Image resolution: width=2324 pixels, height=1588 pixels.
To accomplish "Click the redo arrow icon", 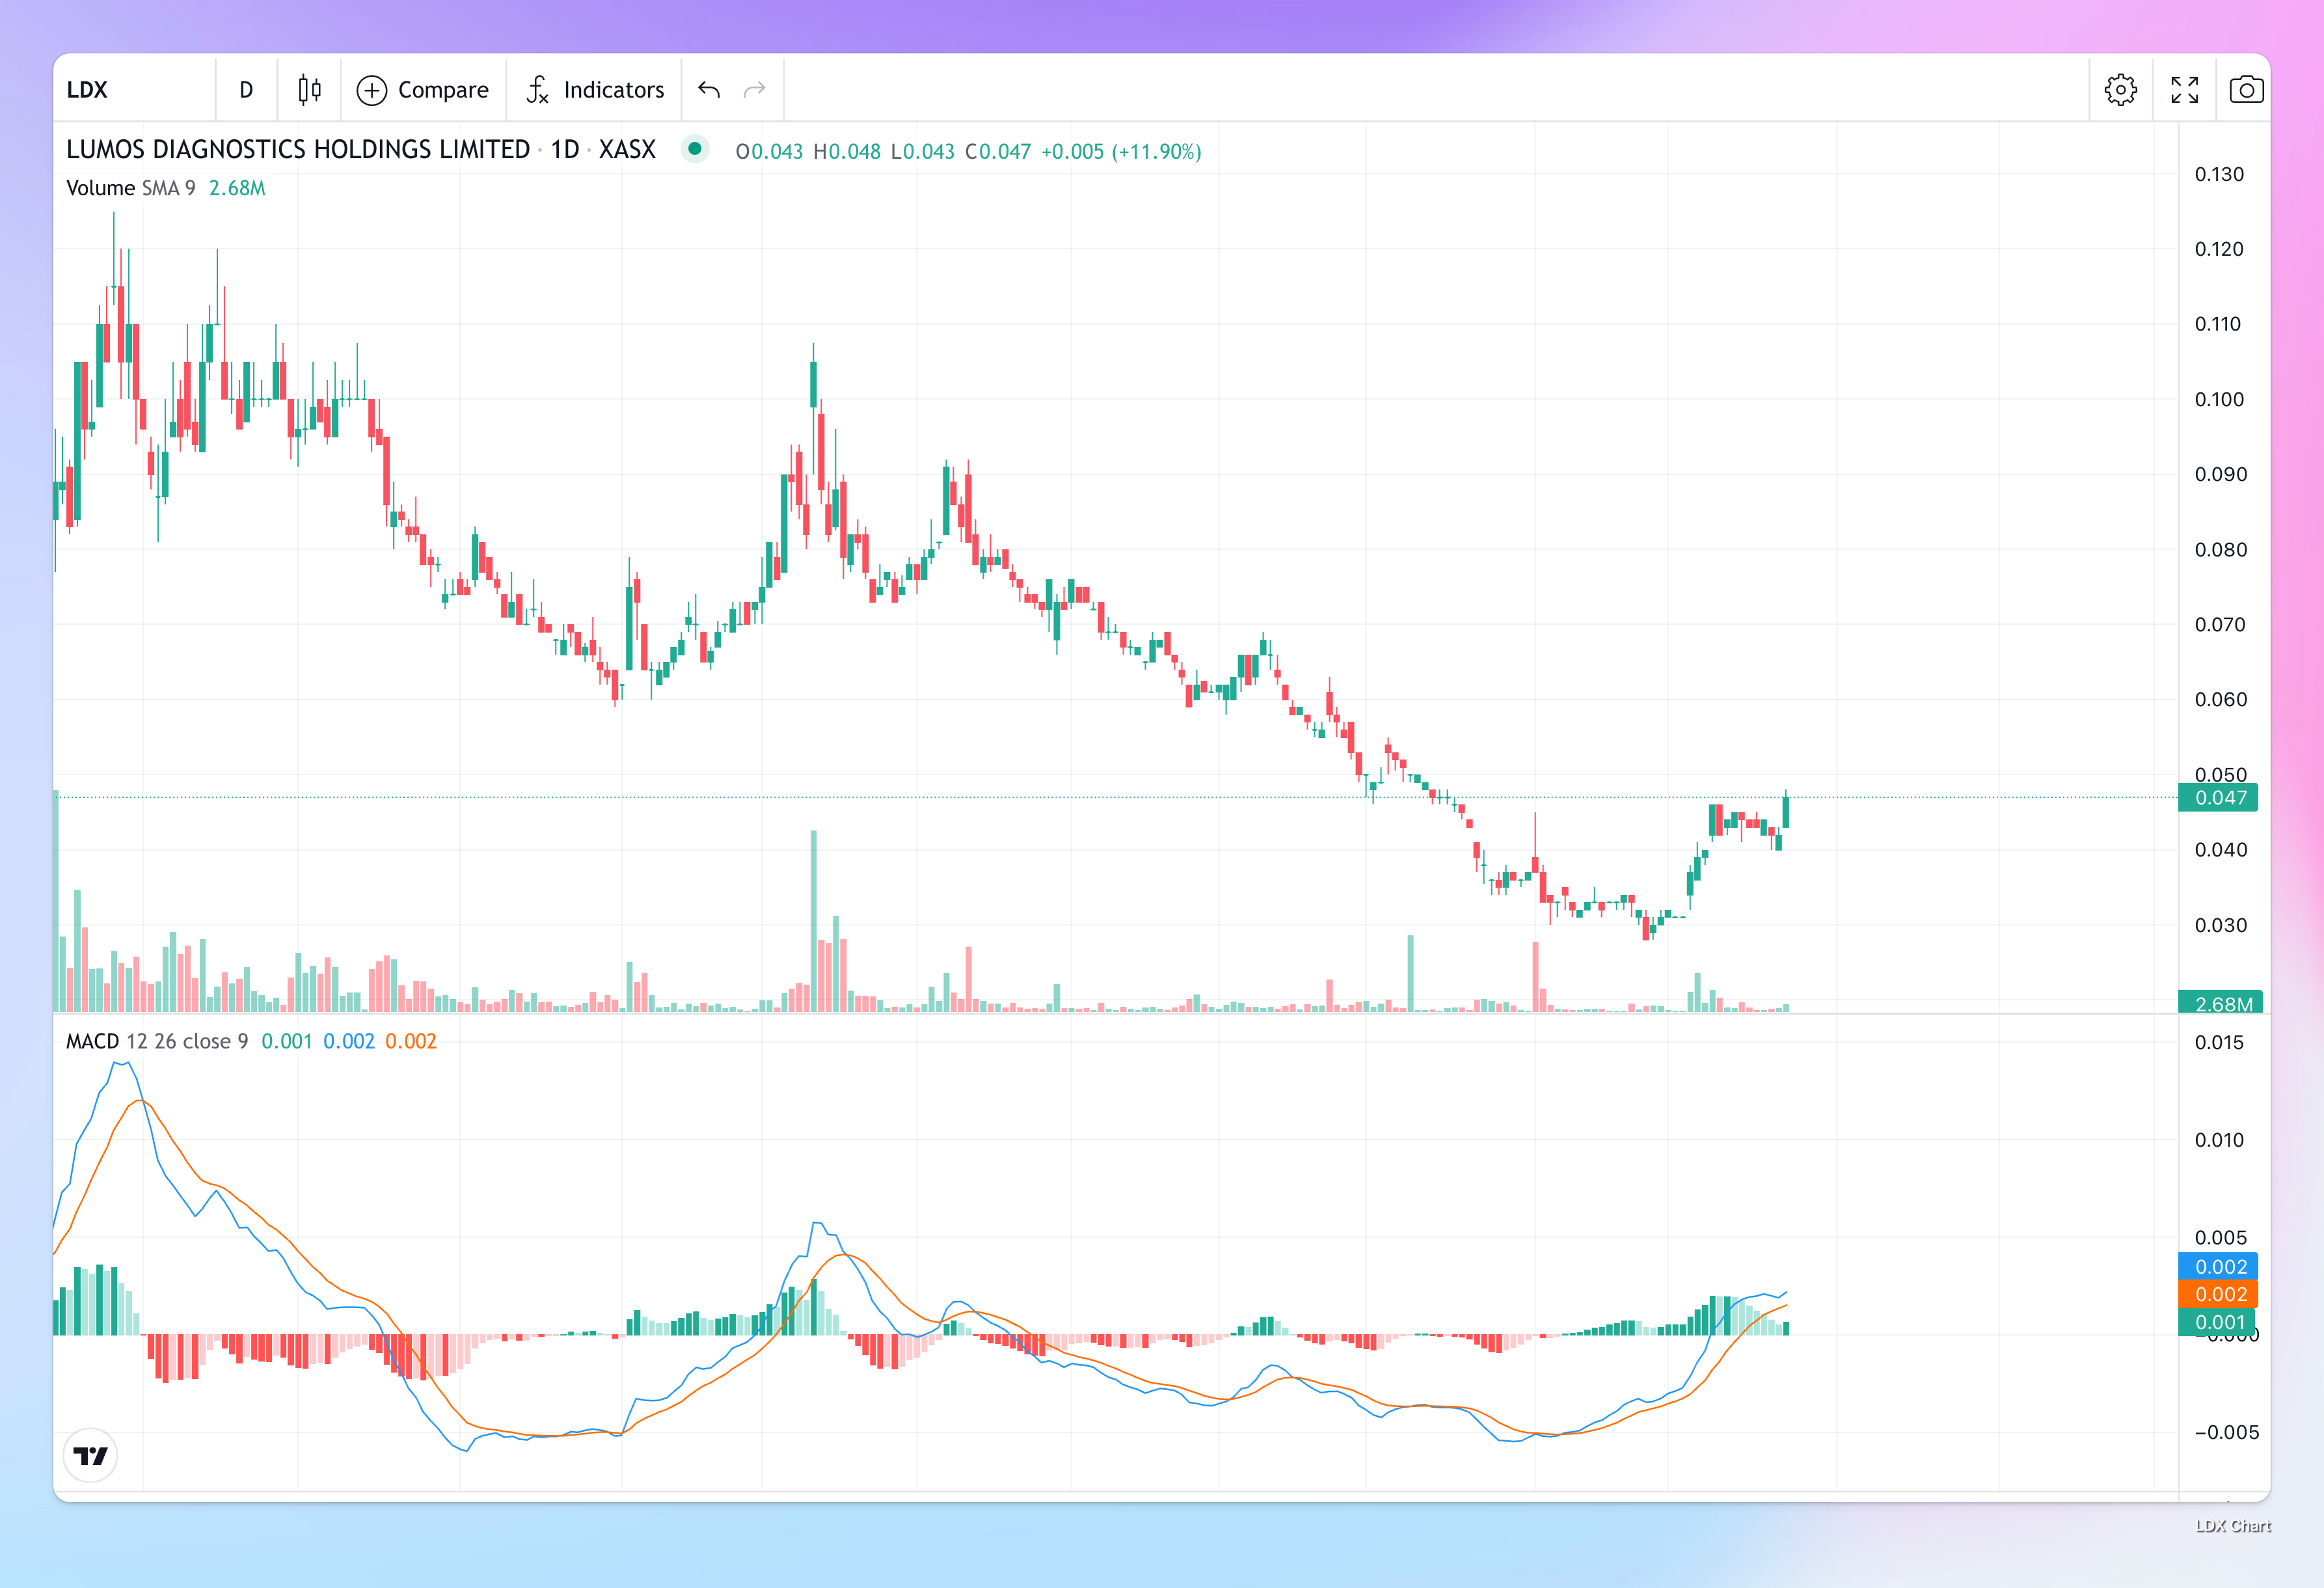I will click(x=755, y=90).
